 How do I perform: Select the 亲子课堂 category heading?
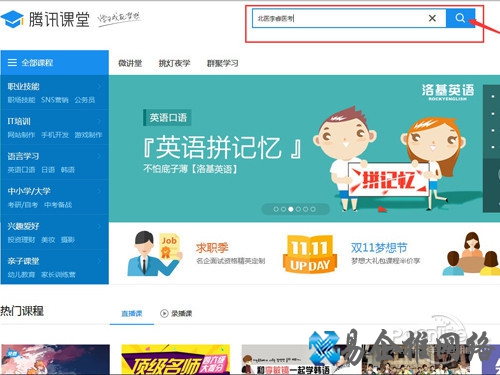(x=23, y=261)
